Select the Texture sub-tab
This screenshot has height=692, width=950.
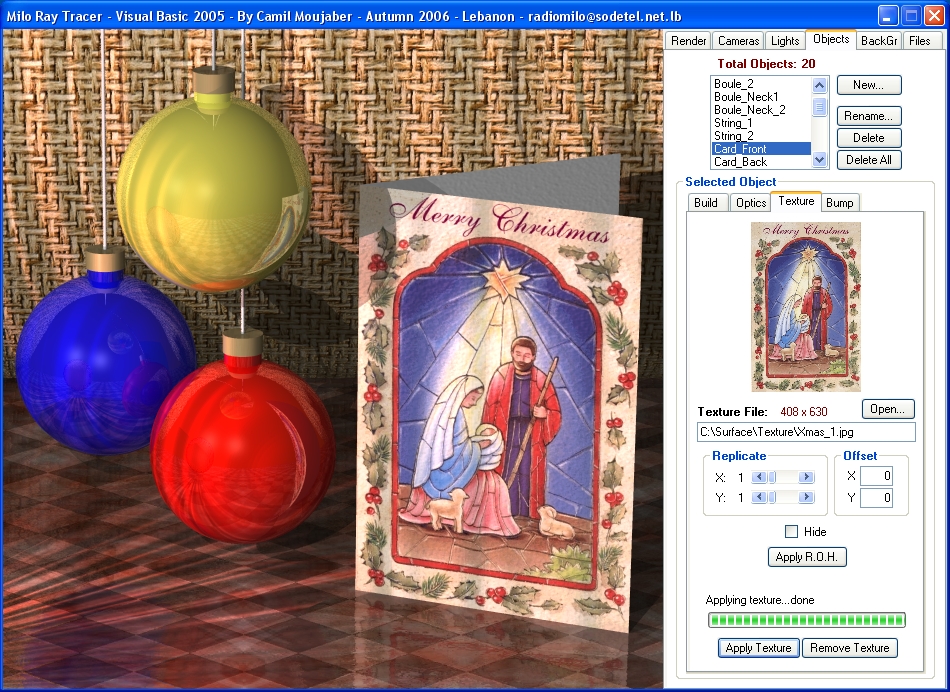pyautogui.click(x=796, y=201)
